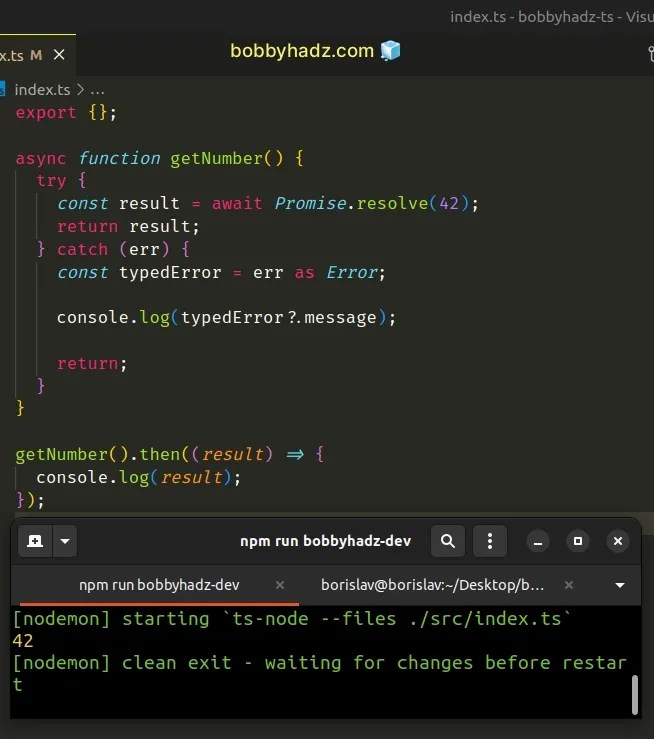The height and width of the screenshot is (739, 654).
Task: Expand the terminal tabs list dropdown
Action: pyautogui.click(x=620, y=585)
